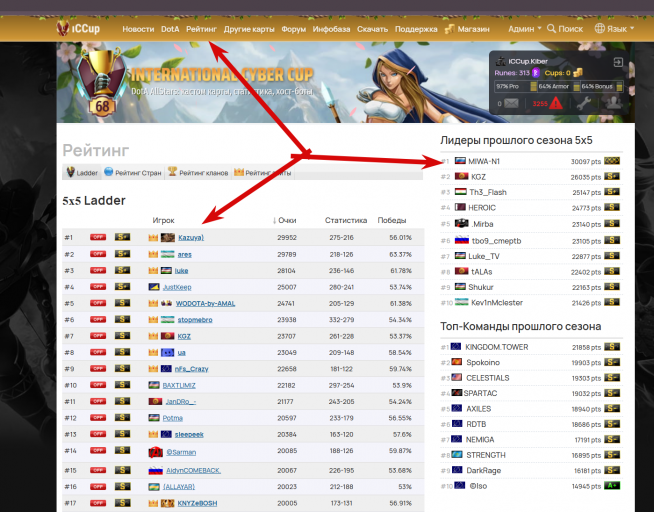Expand the Язык language dropdown
Viewport: 654px width, 512px height.
pyautogui.click(x=614, y=29)
